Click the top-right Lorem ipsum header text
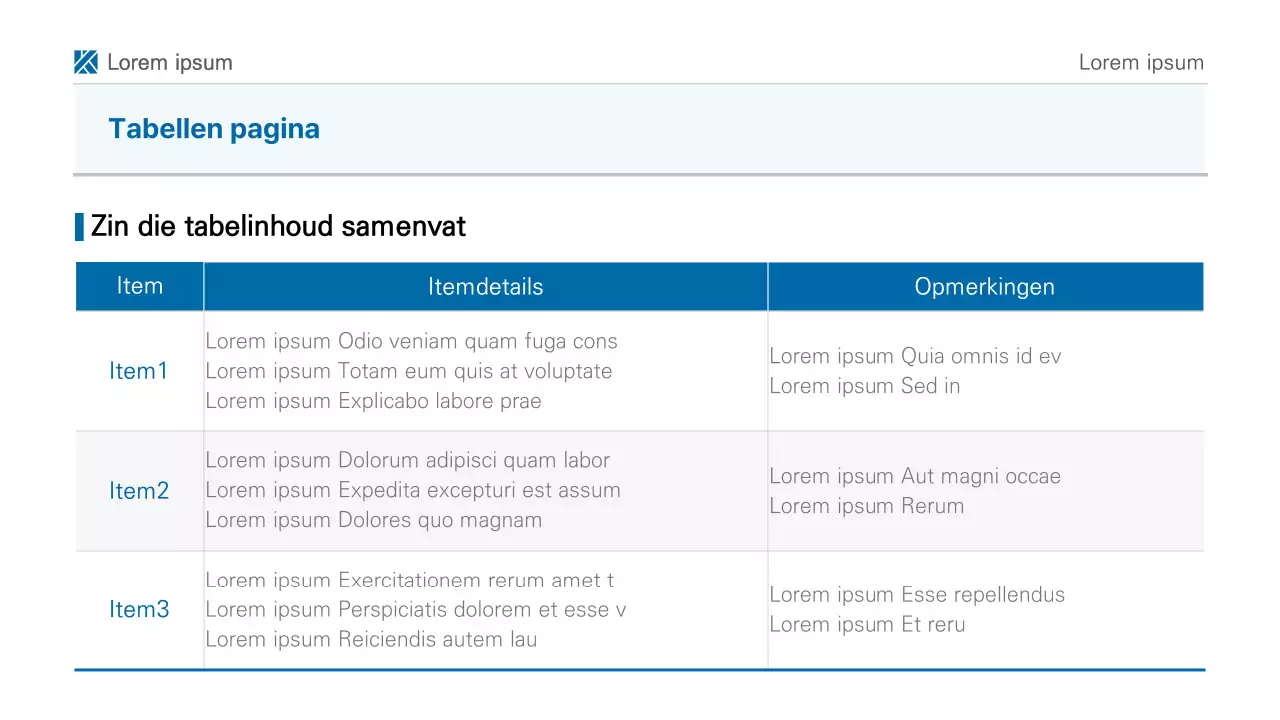The height and width of the screenshot is (720, 1280). 1141,63
